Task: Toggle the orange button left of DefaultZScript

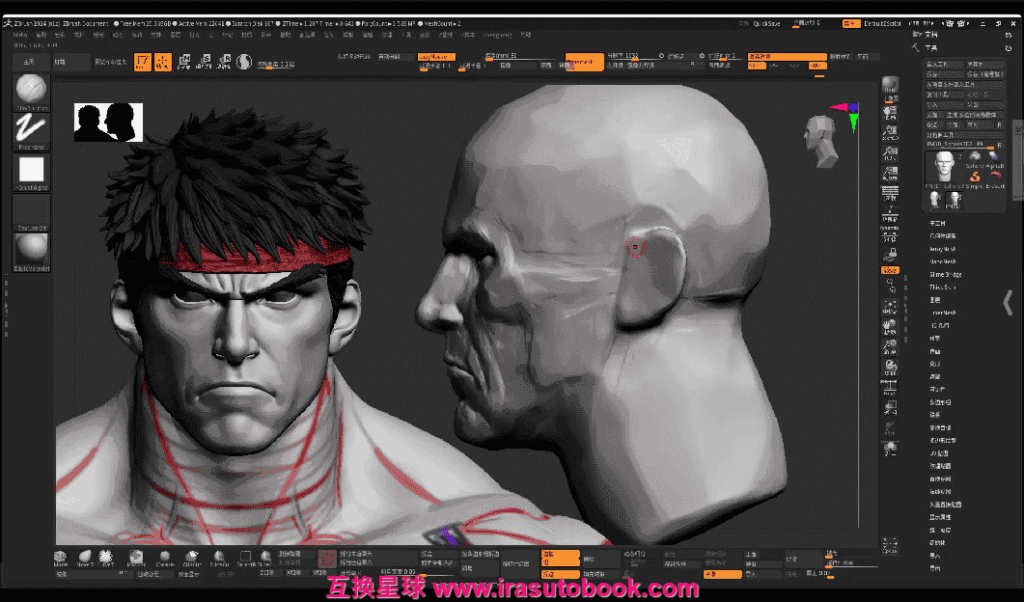Action: click(x=851, y=24)
